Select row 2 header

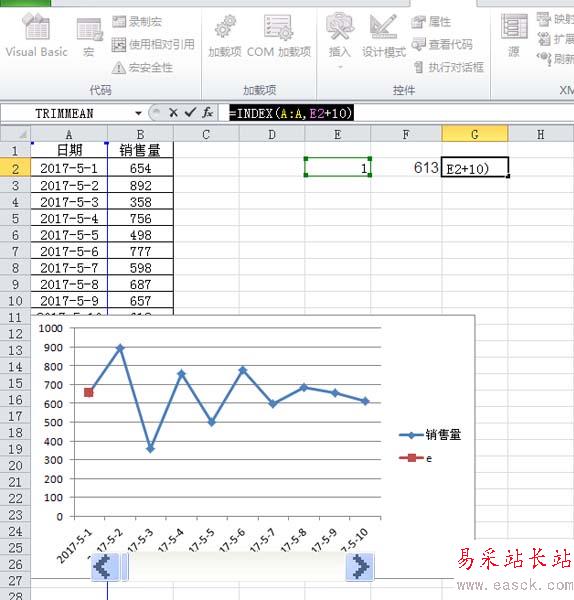[x=15, y=168]
